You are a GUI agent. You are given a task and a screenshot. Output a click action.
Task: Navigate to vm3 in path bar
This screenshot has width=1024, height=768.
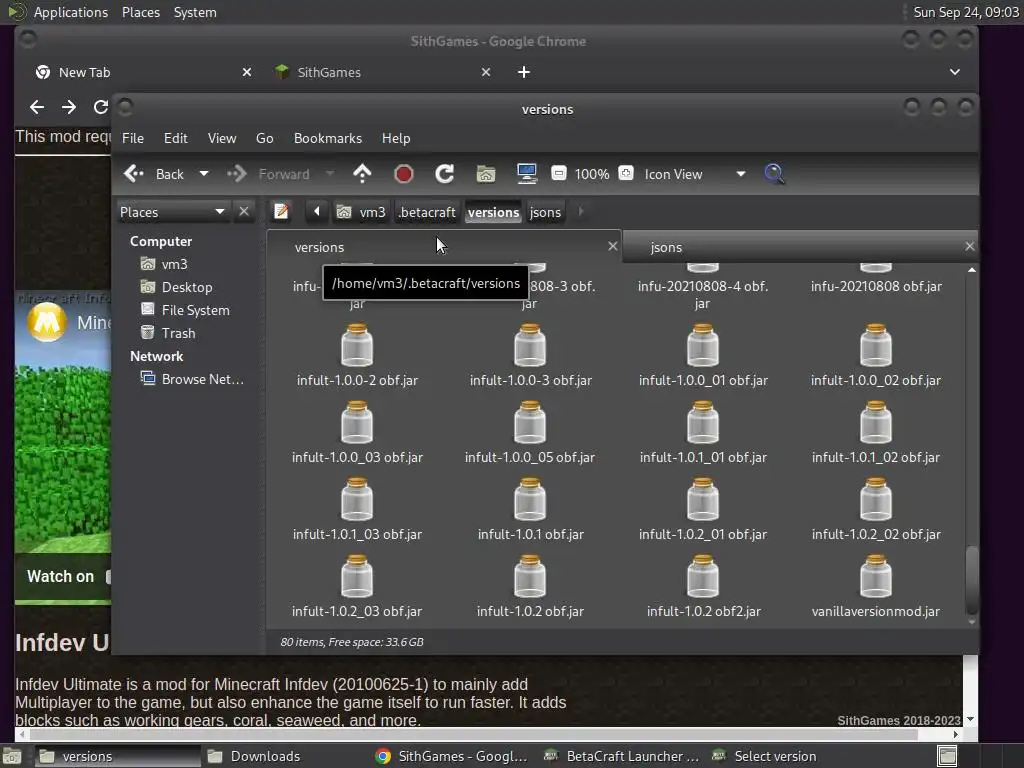click(x=361, y=212)
